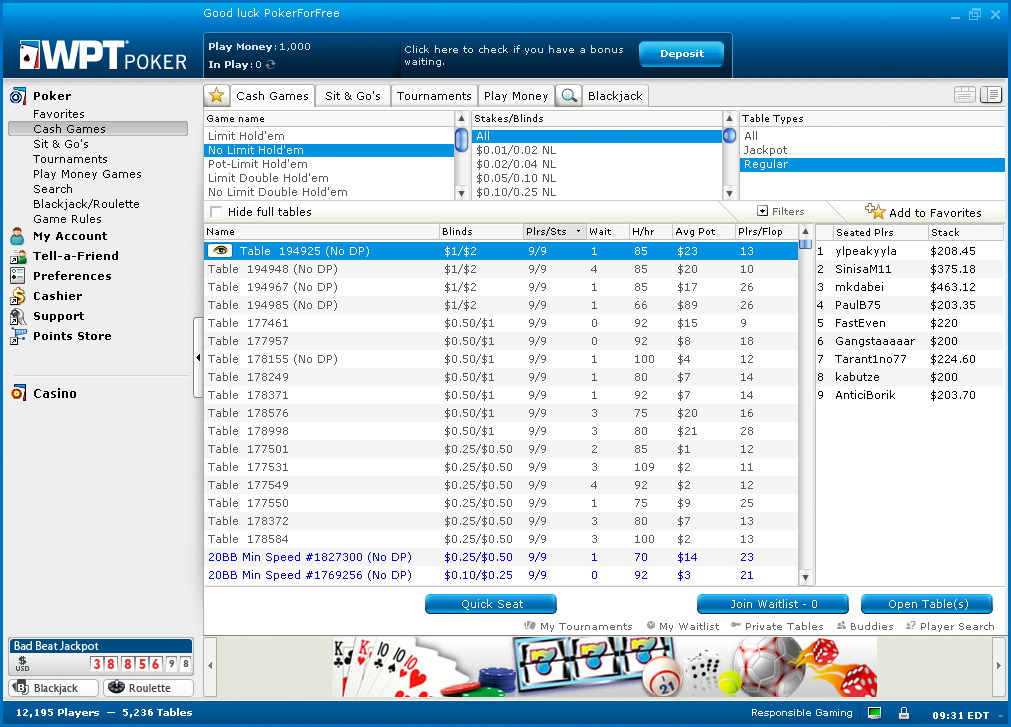1011x727 pixels.
Task: Click the Bad Beat Jackpot USD icon
Action: (x=23, y=664)
